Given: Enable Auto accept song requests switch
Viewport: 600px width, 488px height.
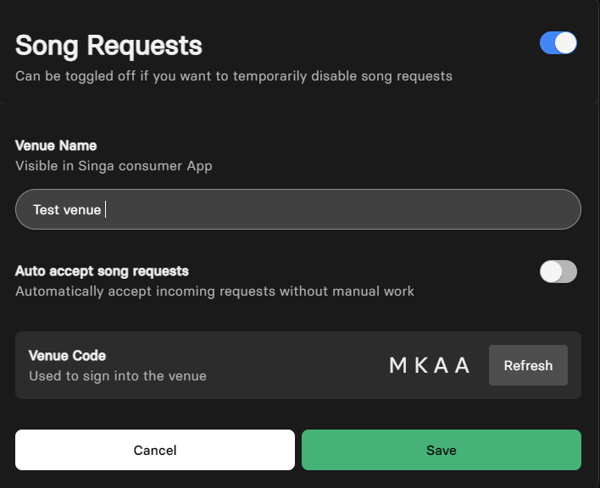Looking at the screenshot, I should pyautogui.click(x=558, y=271).
